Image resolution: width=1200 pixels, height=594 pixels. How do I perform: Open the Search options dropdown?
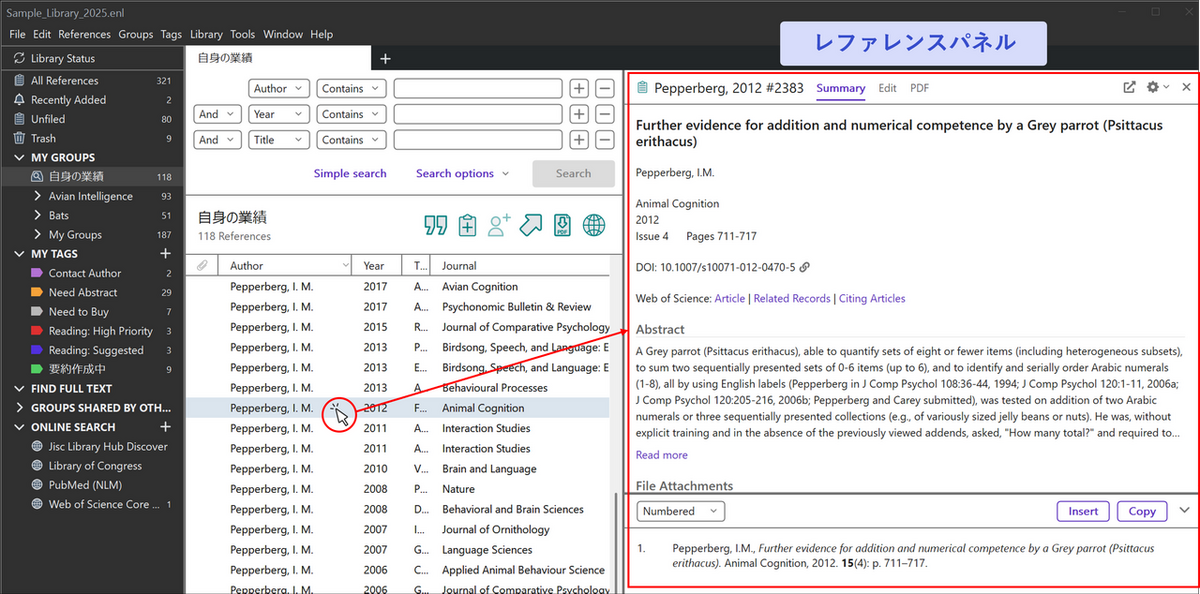(463, 173)
